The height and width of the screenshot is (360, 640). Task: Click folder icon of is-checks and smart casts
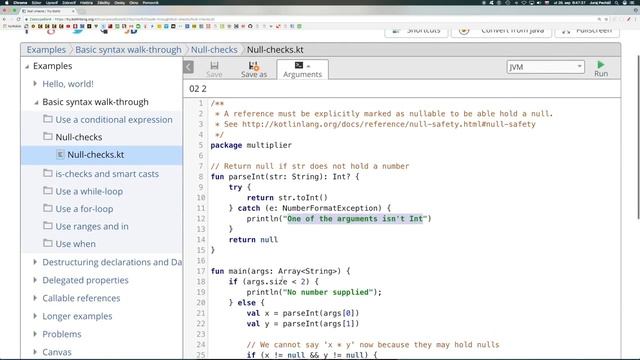[x=48, y=173]
